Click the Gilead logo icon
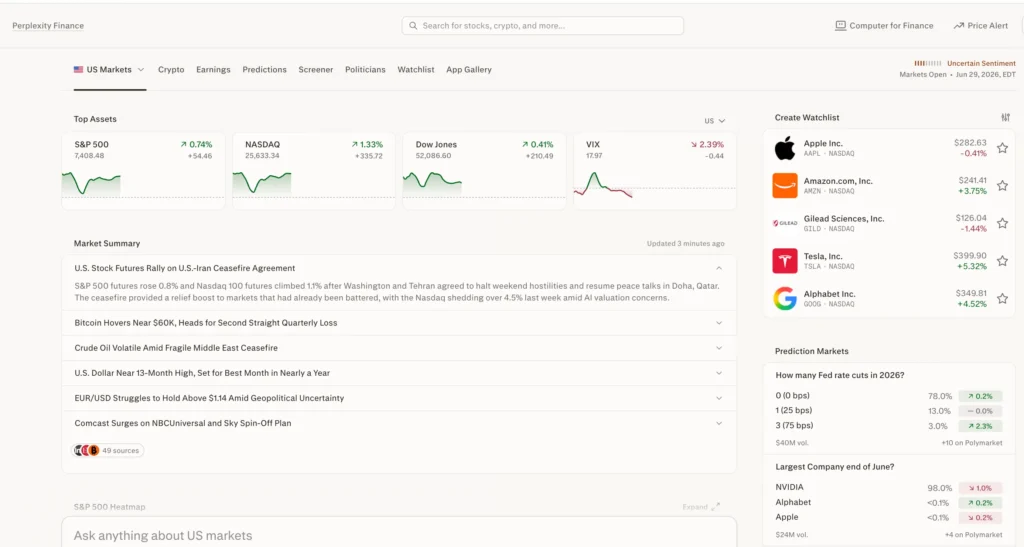Viewport: 1024px width, 547px height. [x=784, y=223]
